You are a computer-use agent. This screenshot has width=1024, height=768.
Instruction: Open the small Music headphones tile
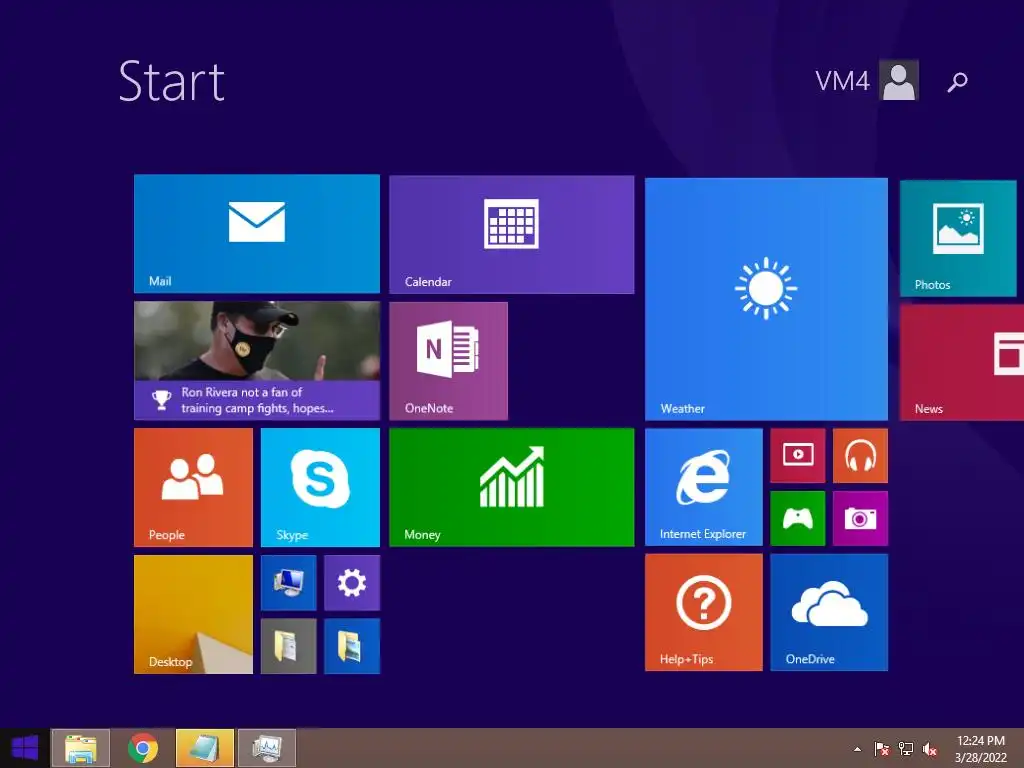pyautogui.click(x=860, y=455)
